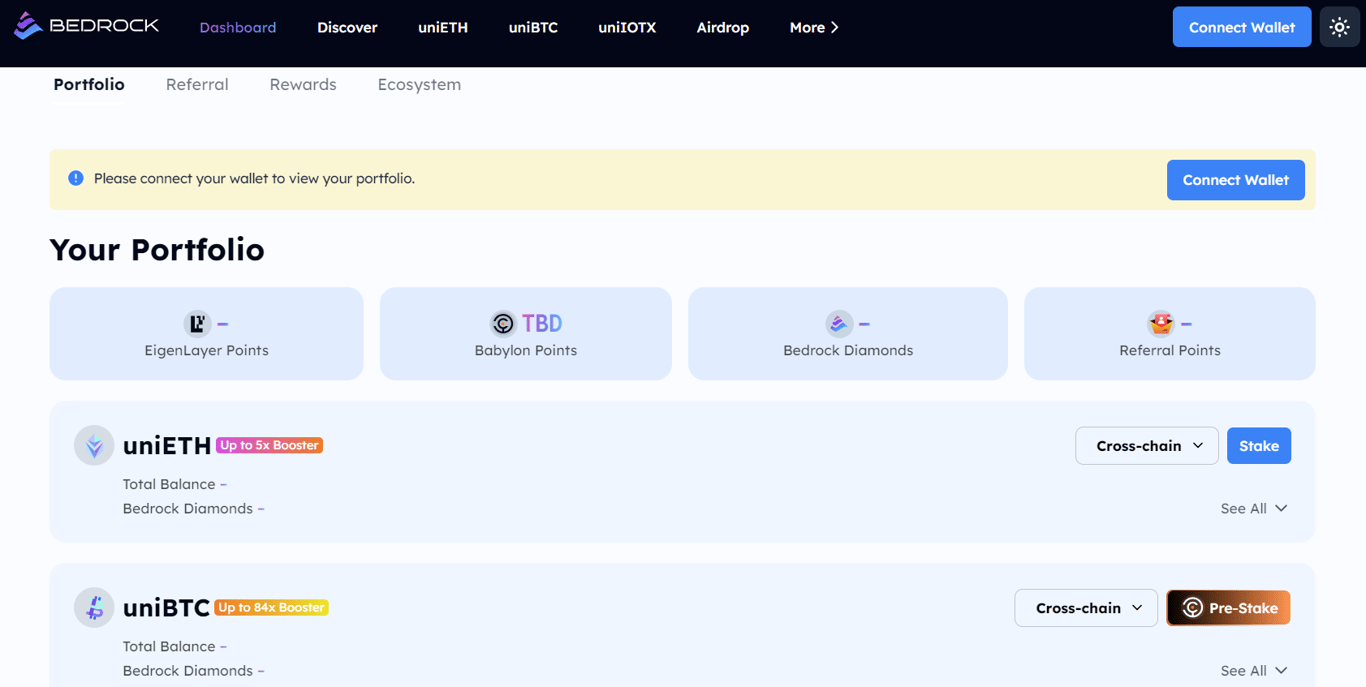Switch to the Rewards tab
This screenshot has width=1366, height=687.
pos(303,84)
